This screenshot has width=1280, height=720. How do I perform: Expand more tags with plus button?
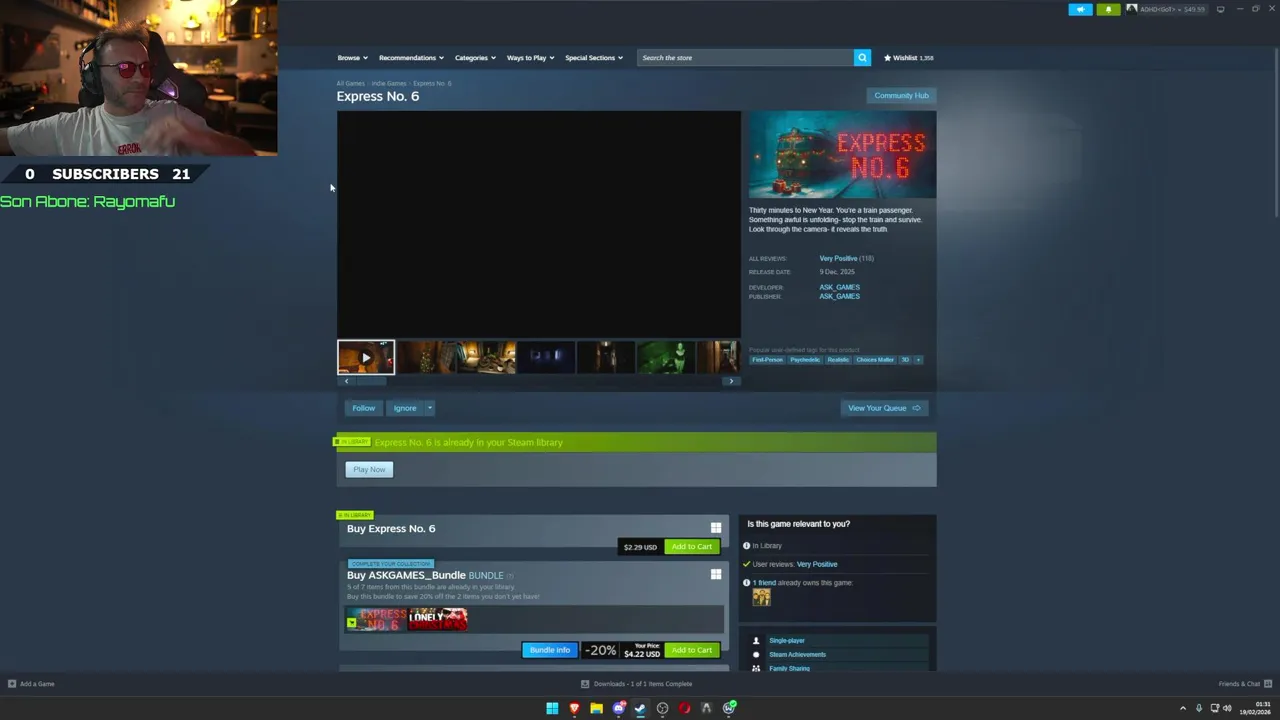tap(918, 360)
